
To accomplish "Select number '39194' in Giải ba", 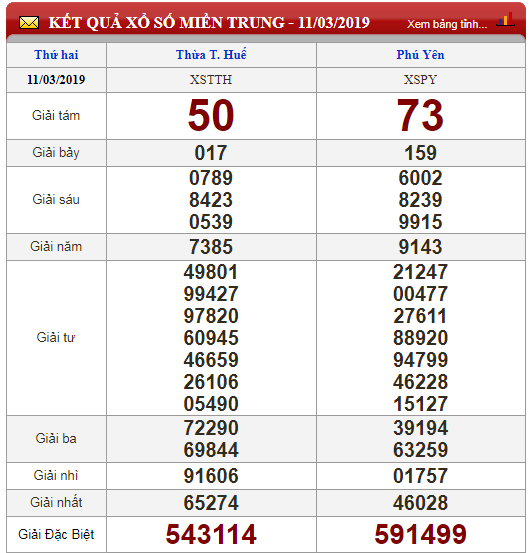I will (x=420, y=428).
